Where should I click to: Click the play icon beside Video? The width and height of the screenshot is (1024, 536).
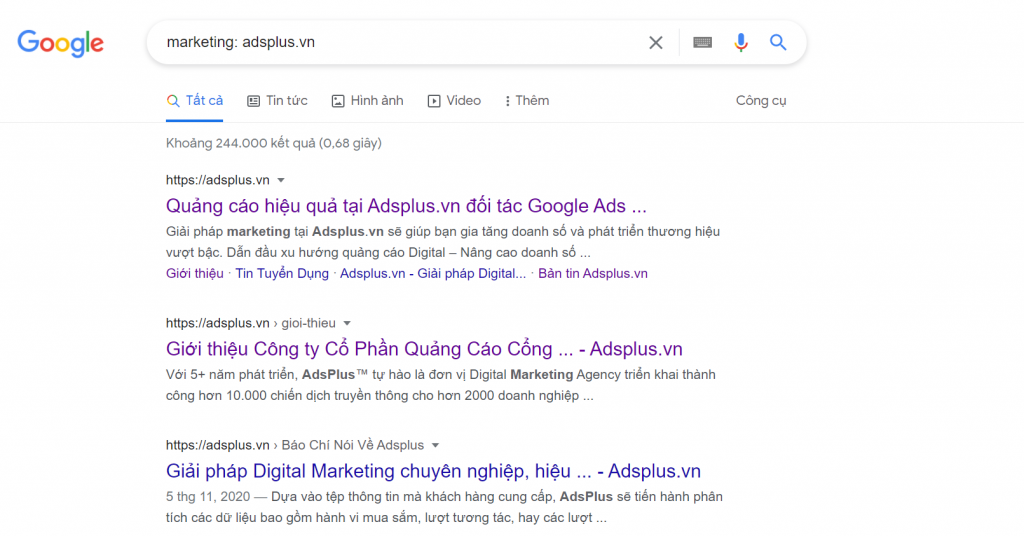(x=434, y=101)
